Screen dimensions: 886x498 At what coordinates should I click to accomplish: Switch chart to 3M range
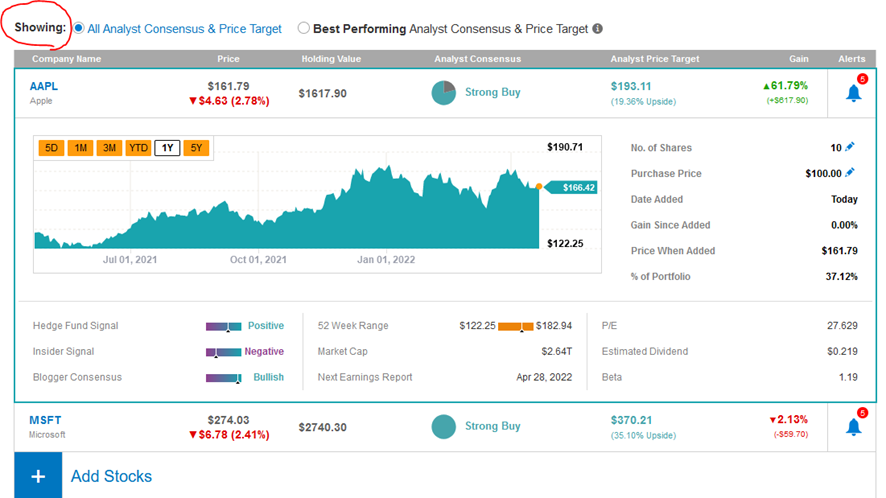coord(109,148)
